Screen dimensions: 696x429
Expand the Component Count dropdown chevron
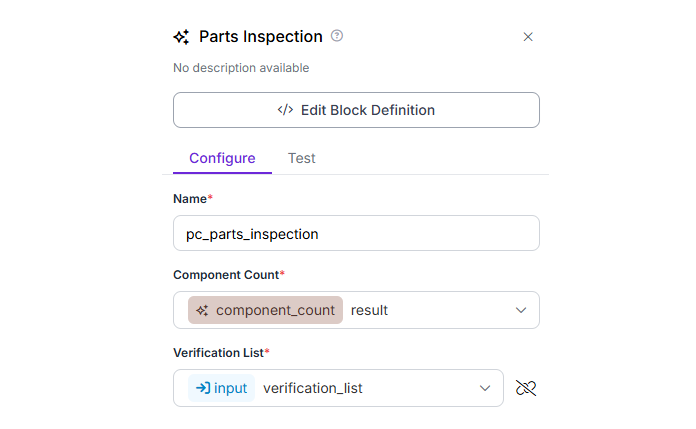coord(521,310)
